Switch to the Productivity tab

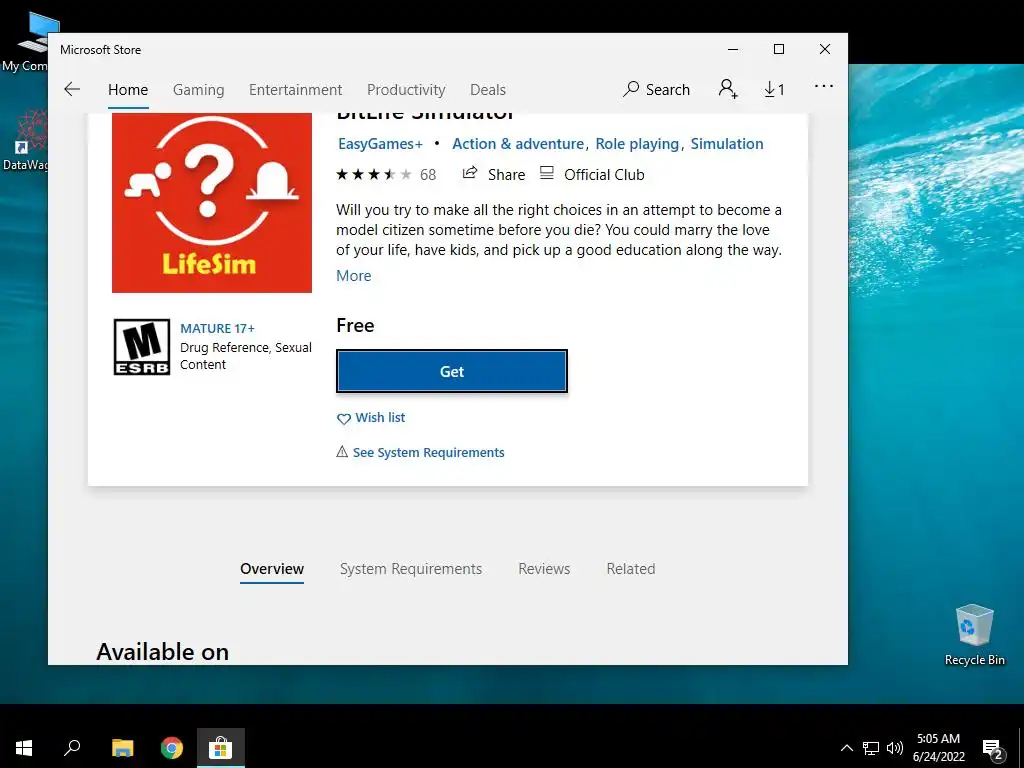click(x=406, y=89)
